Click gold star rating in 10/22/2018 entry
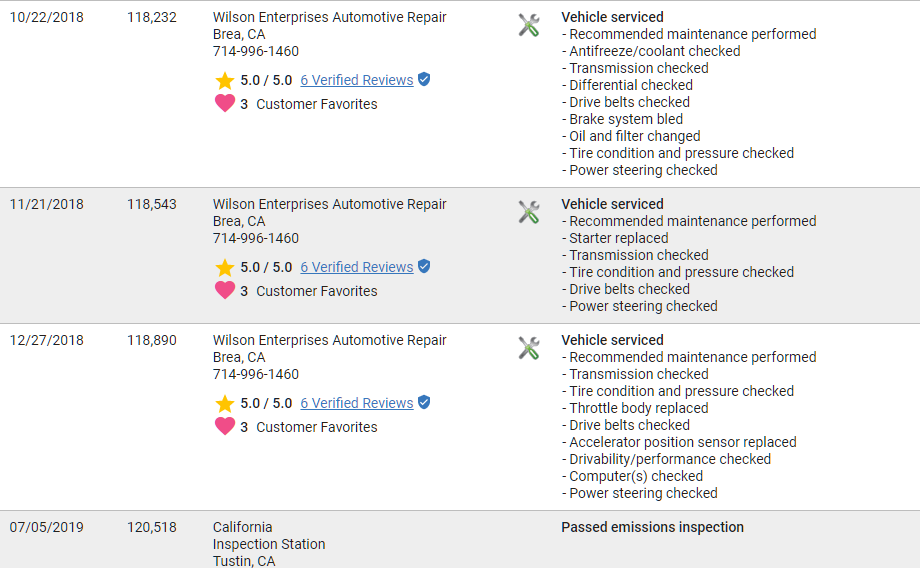 (x=225, y=80)
